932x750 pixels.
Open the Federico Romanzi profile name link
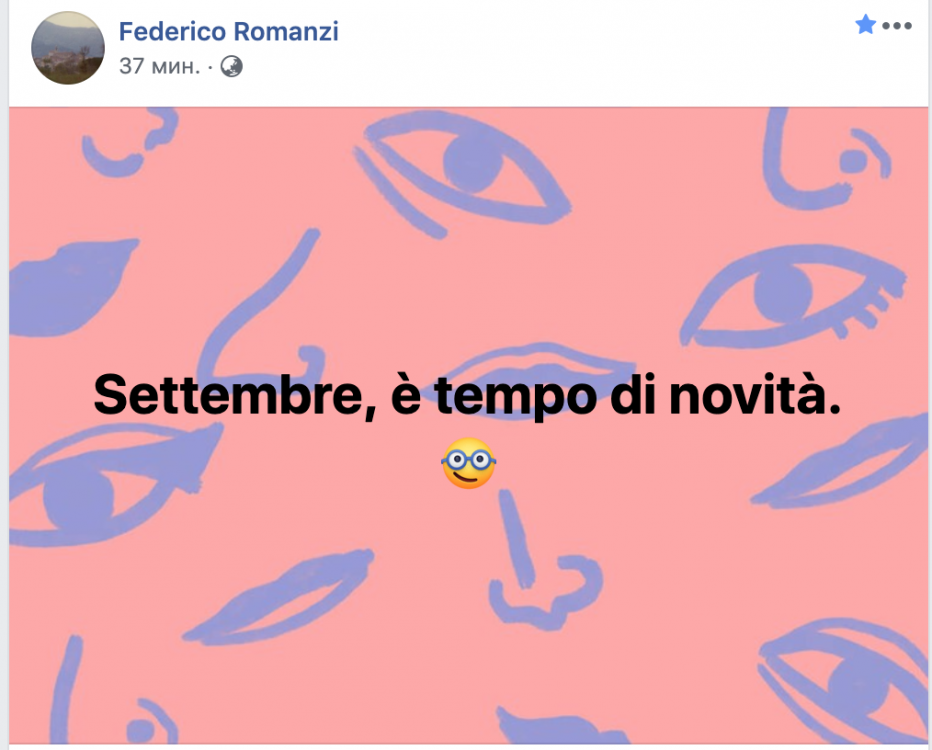(228, 31)
